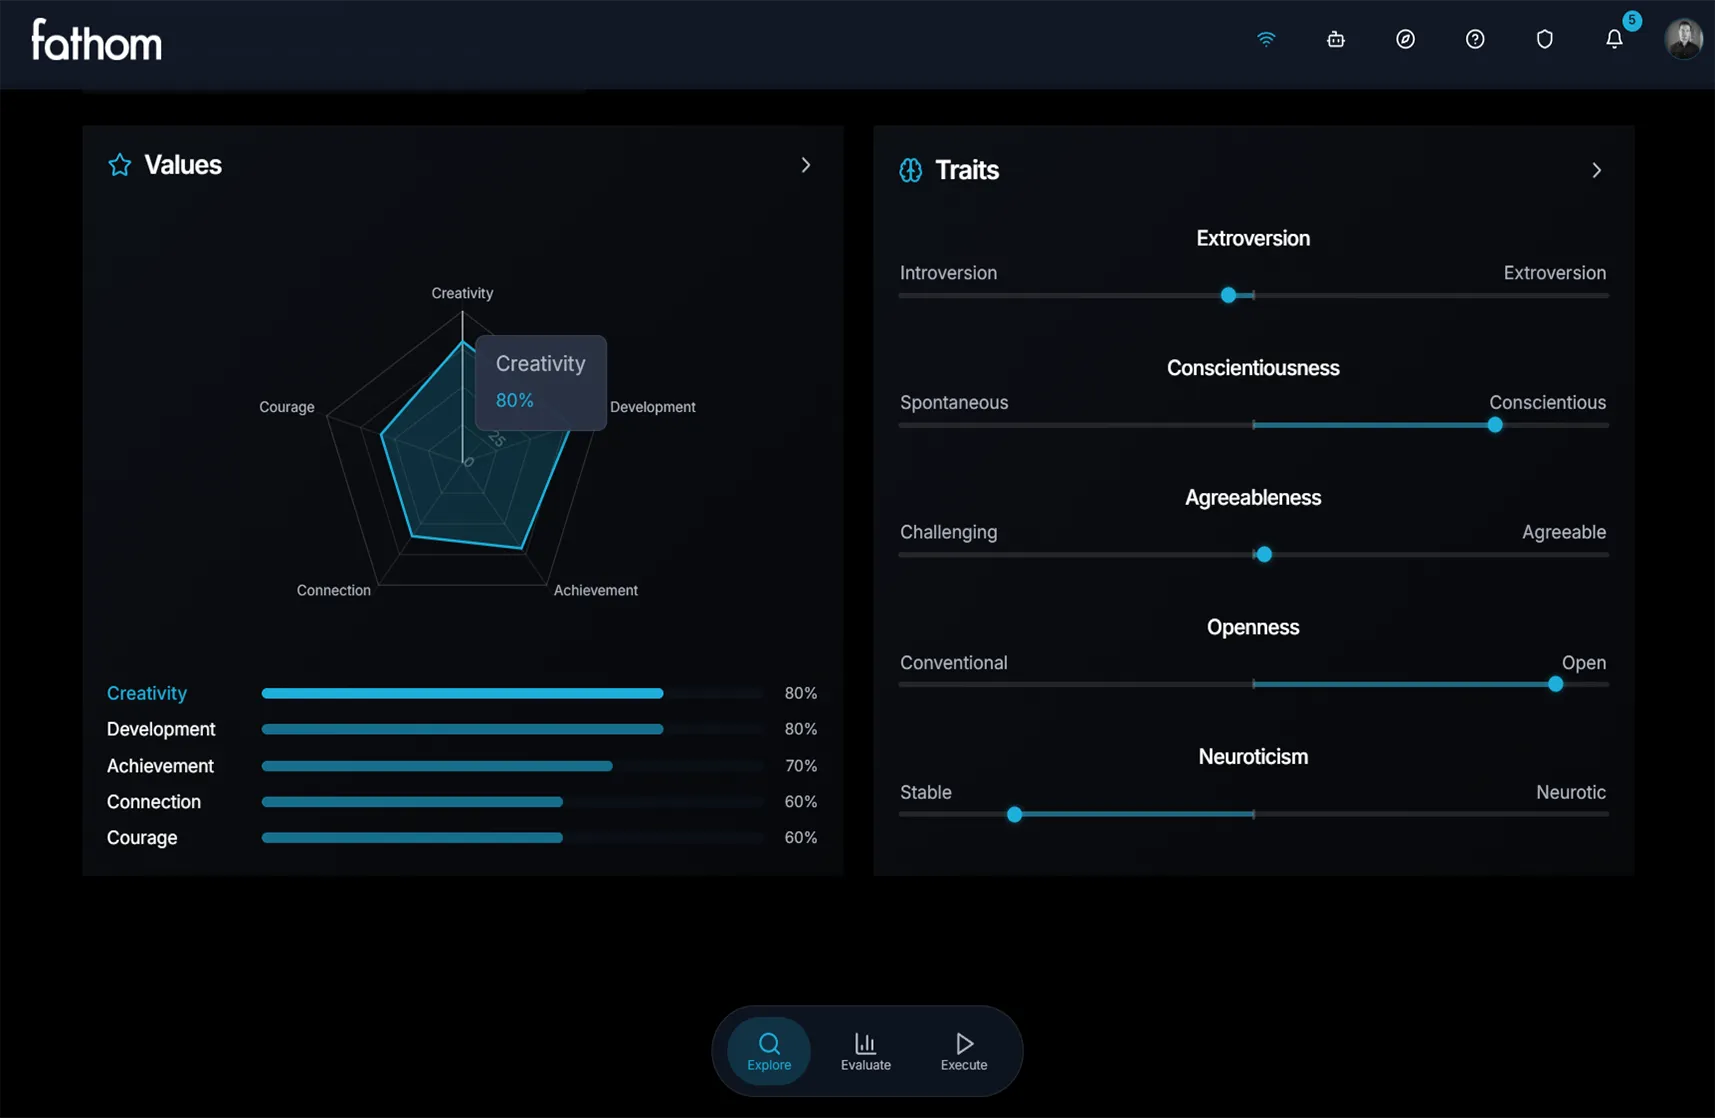Viewport: 1715px width, 1118px height.
Task: Switch to the Execute tab
Action: (962, 1050)
